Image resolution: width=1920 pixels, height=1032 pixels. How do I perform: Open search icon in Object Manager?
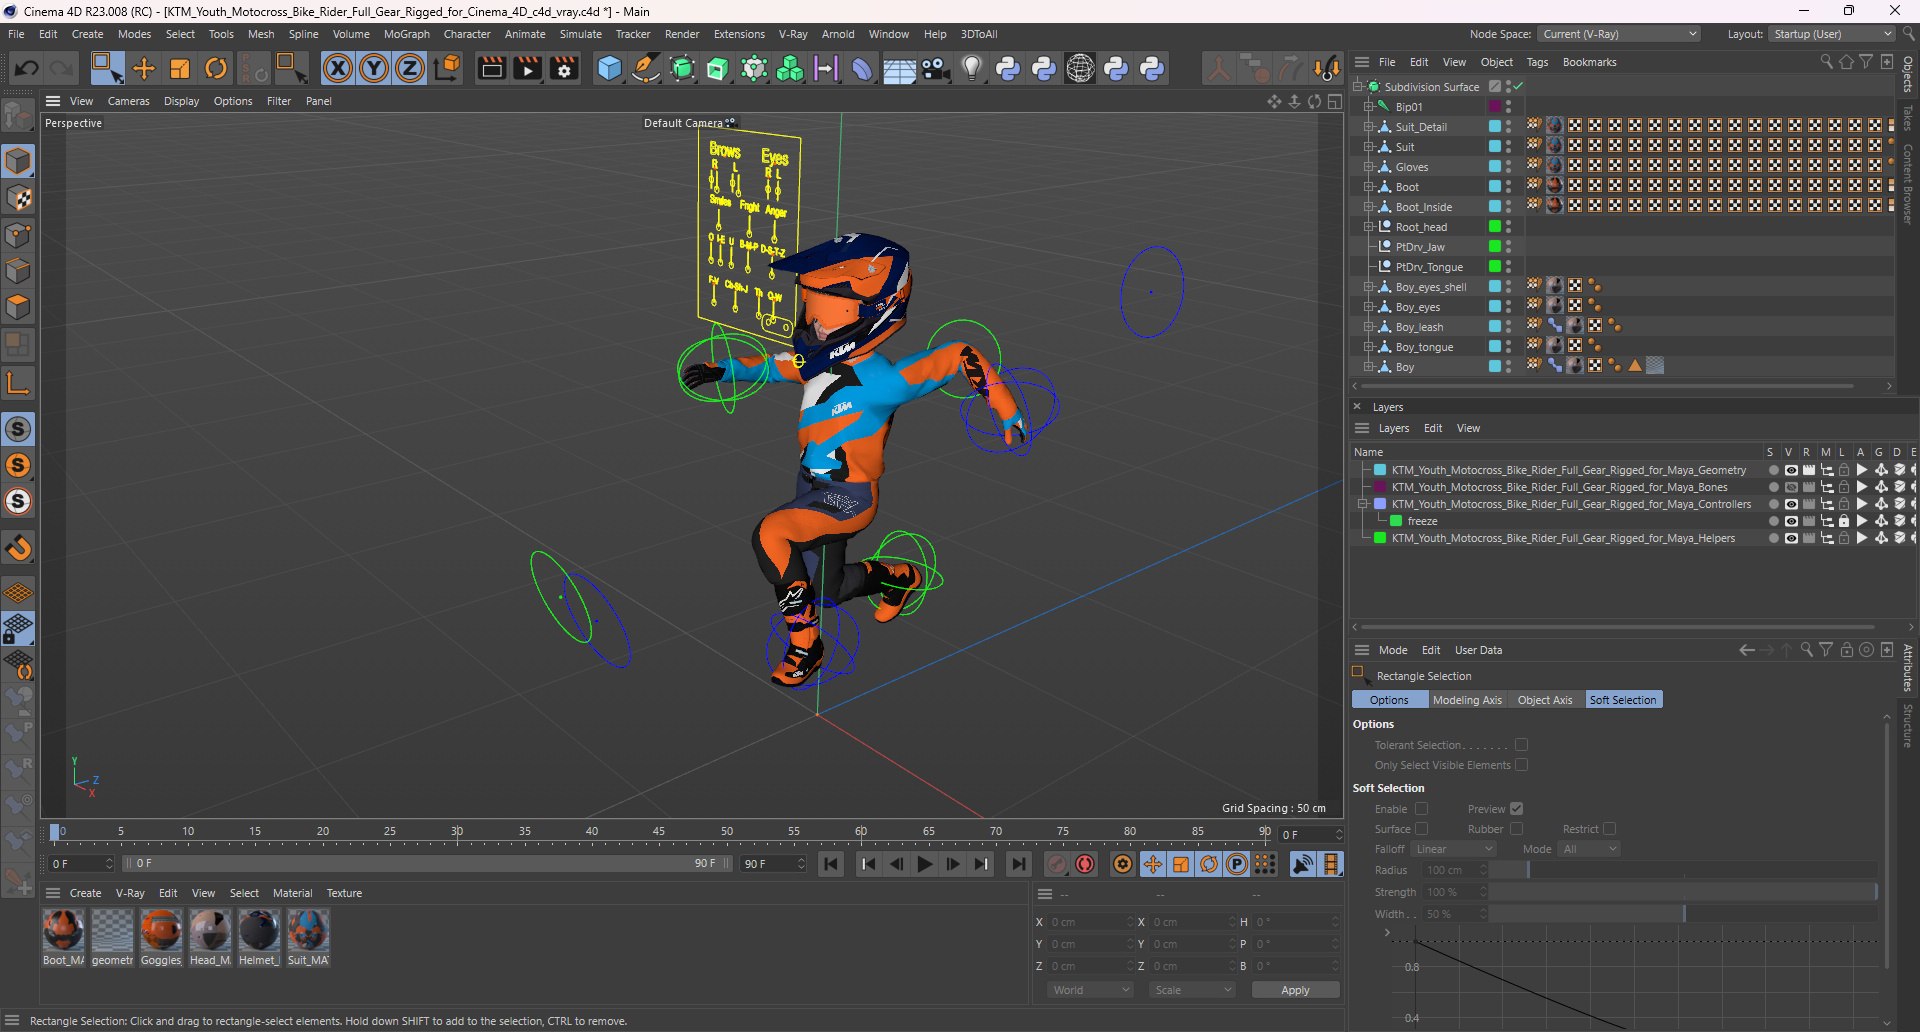[x=1826, y=62]
